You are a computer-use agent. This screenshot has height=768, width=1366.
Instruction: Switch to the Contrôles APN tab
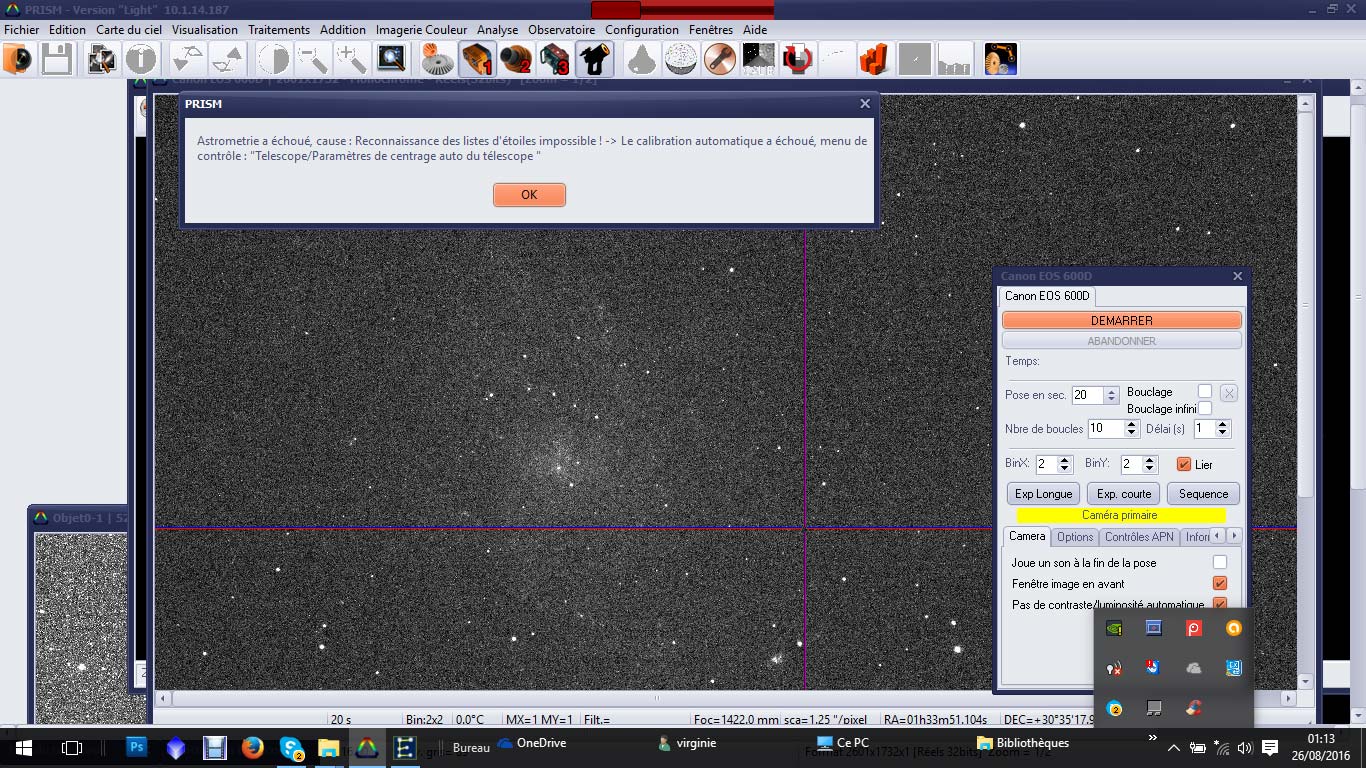click(1138, 537)
